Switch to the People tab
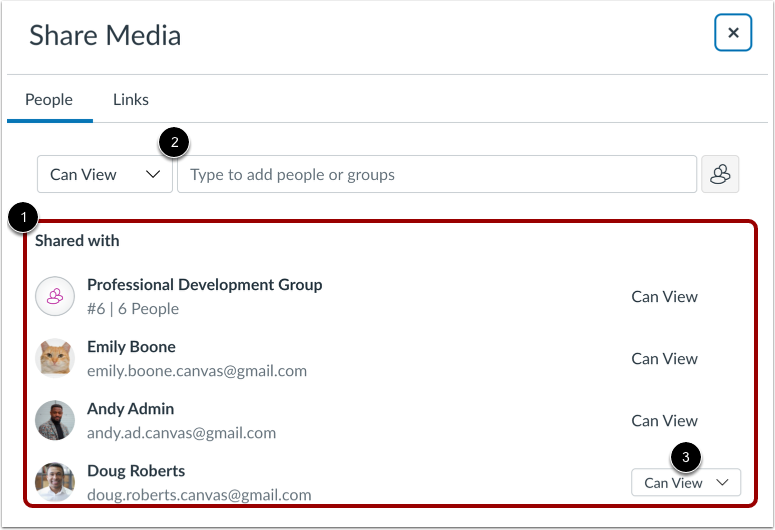This screenshot has width=775, height=530. point(49,100)
